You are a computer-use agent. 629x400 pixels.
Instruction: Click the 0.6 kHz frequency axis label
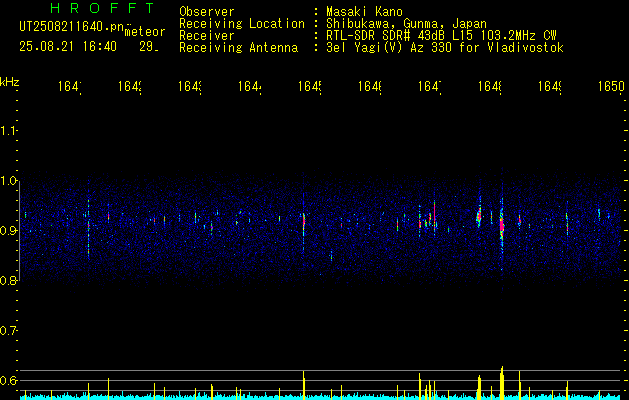tap(8, 380)
